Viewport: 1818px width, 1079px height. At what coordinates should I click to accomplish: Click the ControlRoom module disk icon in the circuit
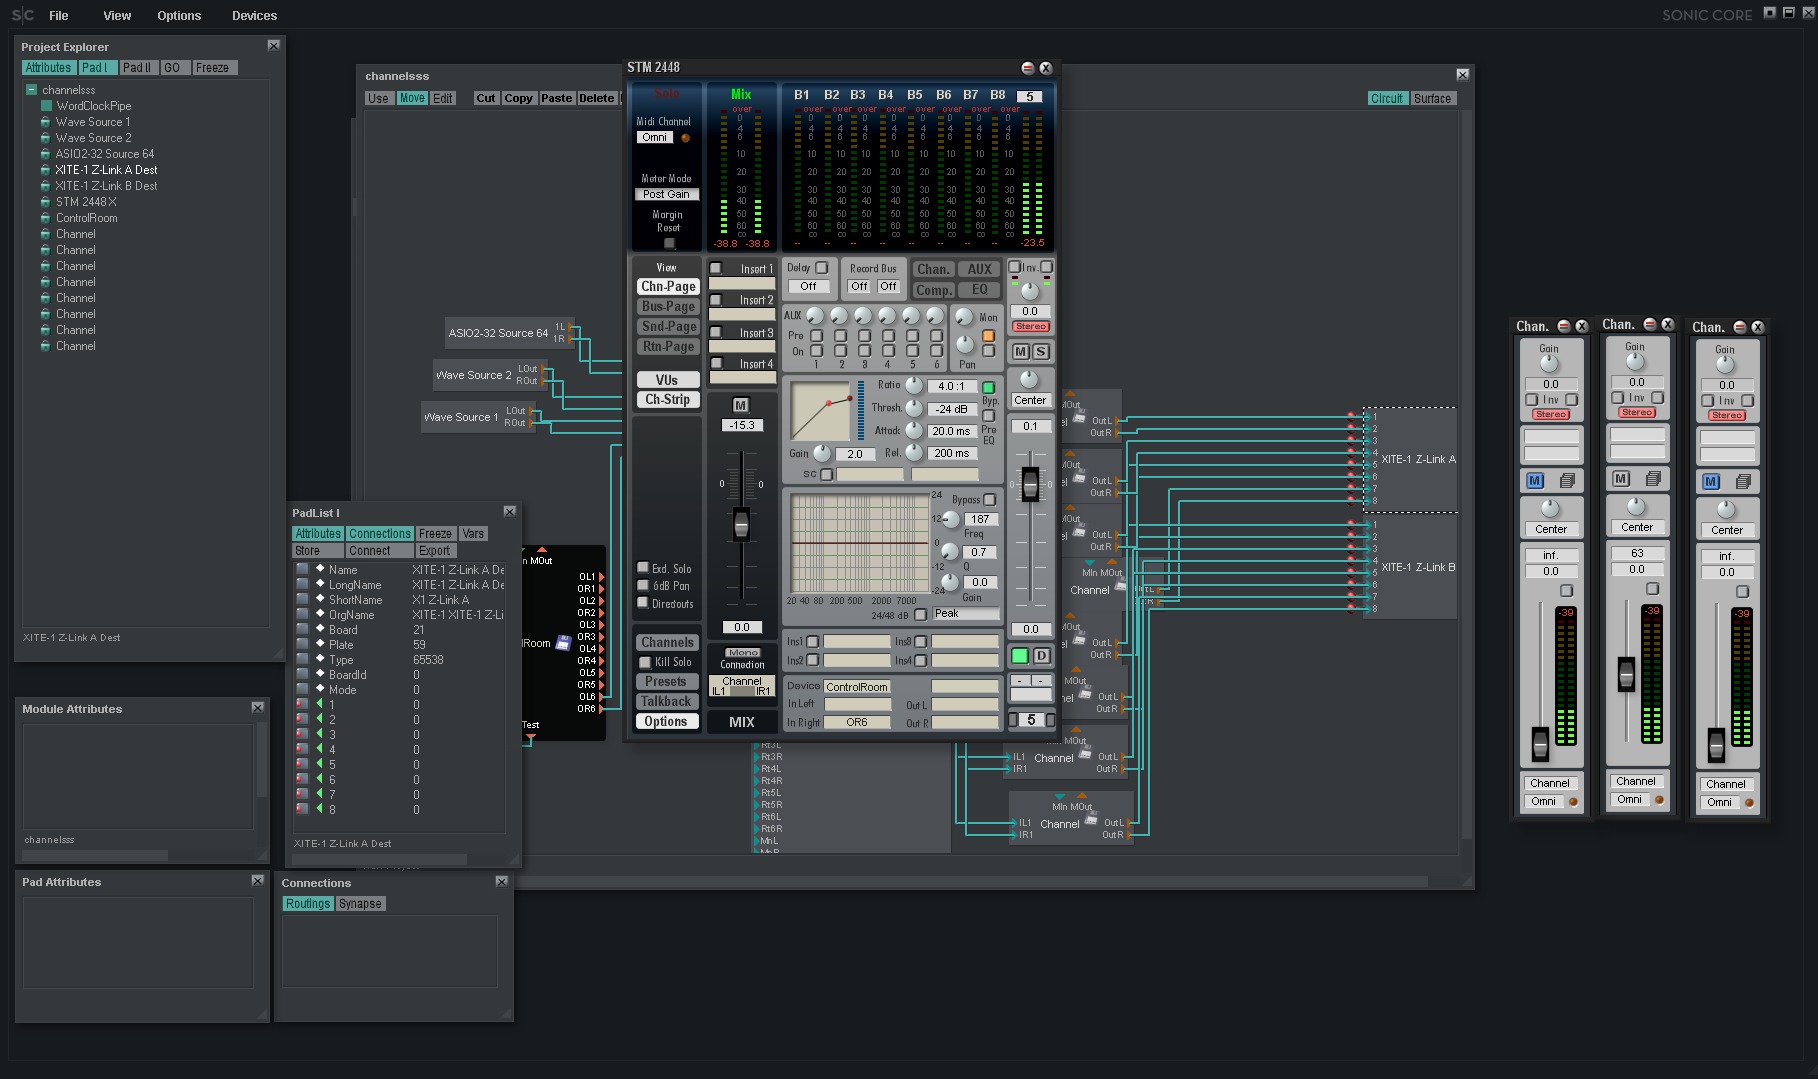tap(563, 642)
